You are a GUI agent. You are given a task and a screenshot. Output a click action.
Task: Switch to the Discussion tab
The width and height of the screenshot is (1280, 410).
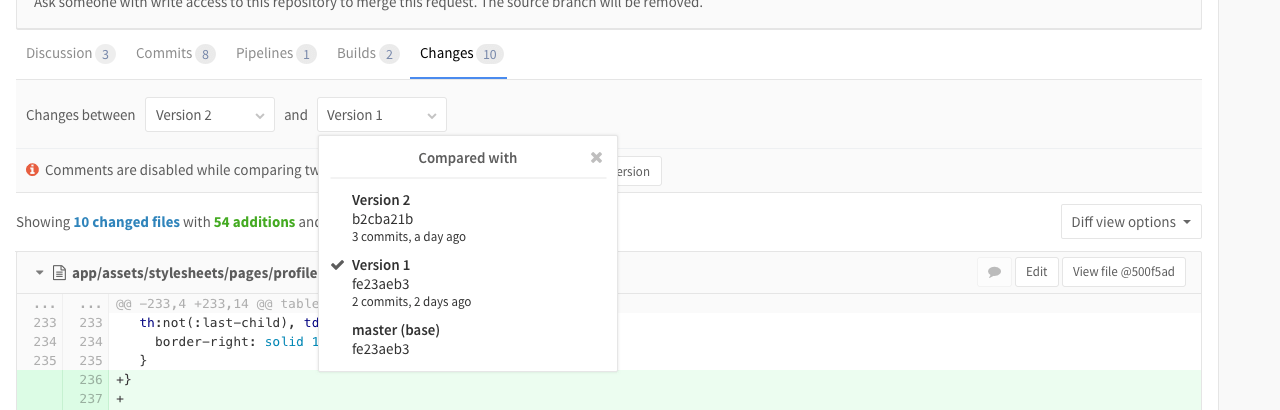(x=70, y=54)
